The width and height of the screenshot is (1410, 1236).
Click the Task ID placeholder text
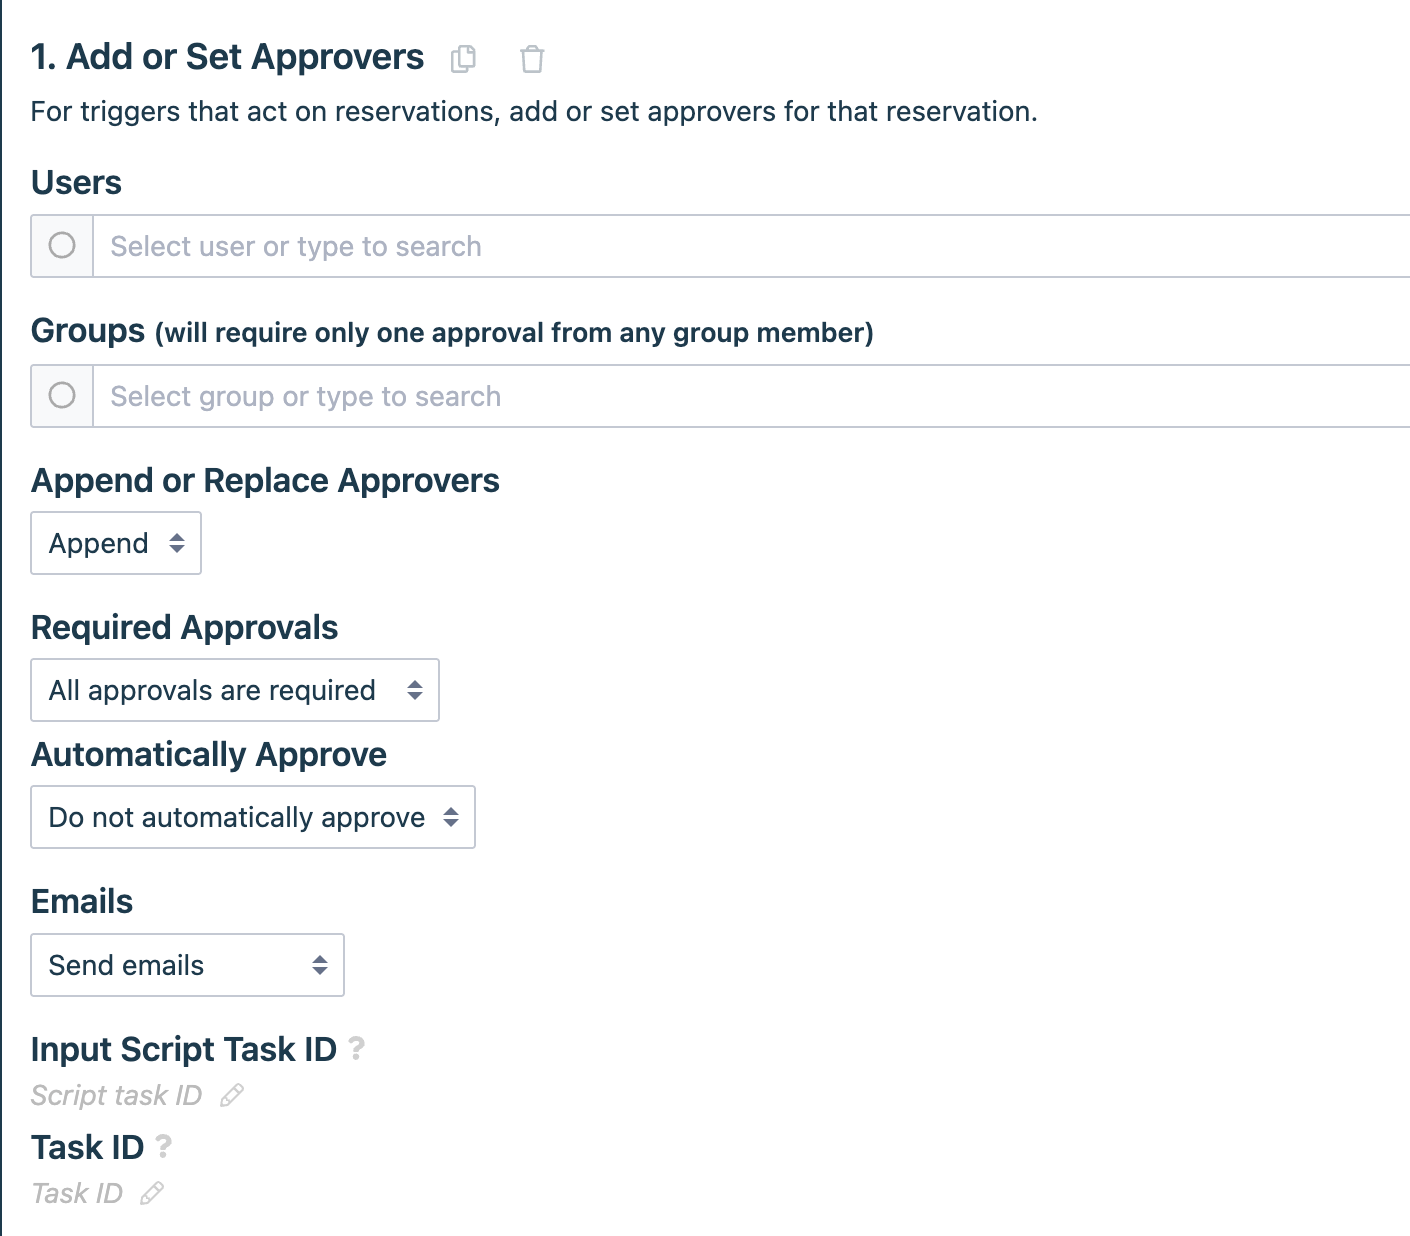click(77, 1193)
